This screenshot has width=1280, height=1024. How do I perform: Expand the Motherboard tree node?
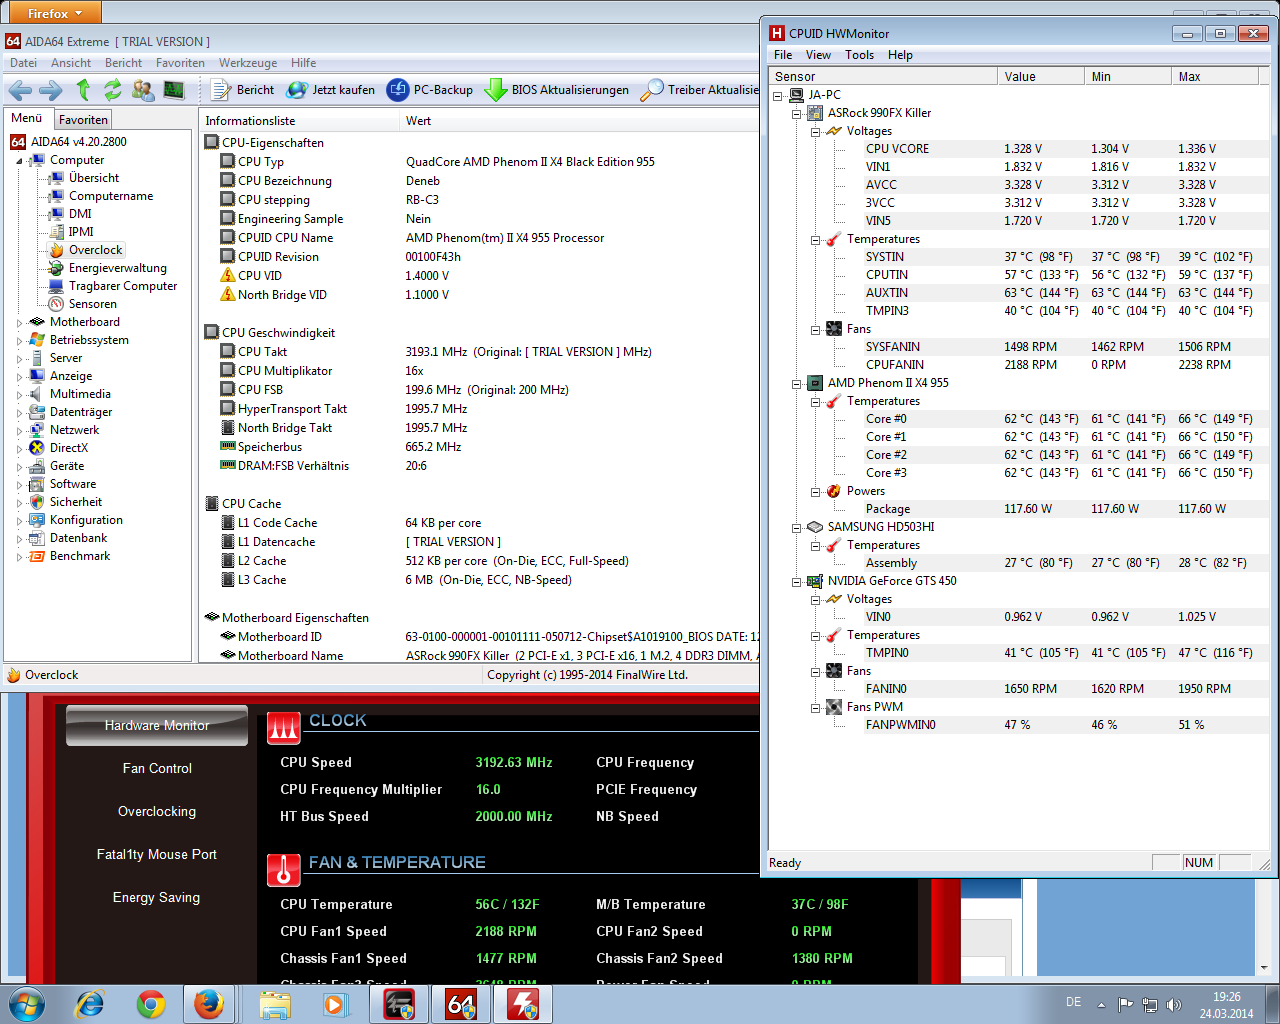click(x=19, y=322)
